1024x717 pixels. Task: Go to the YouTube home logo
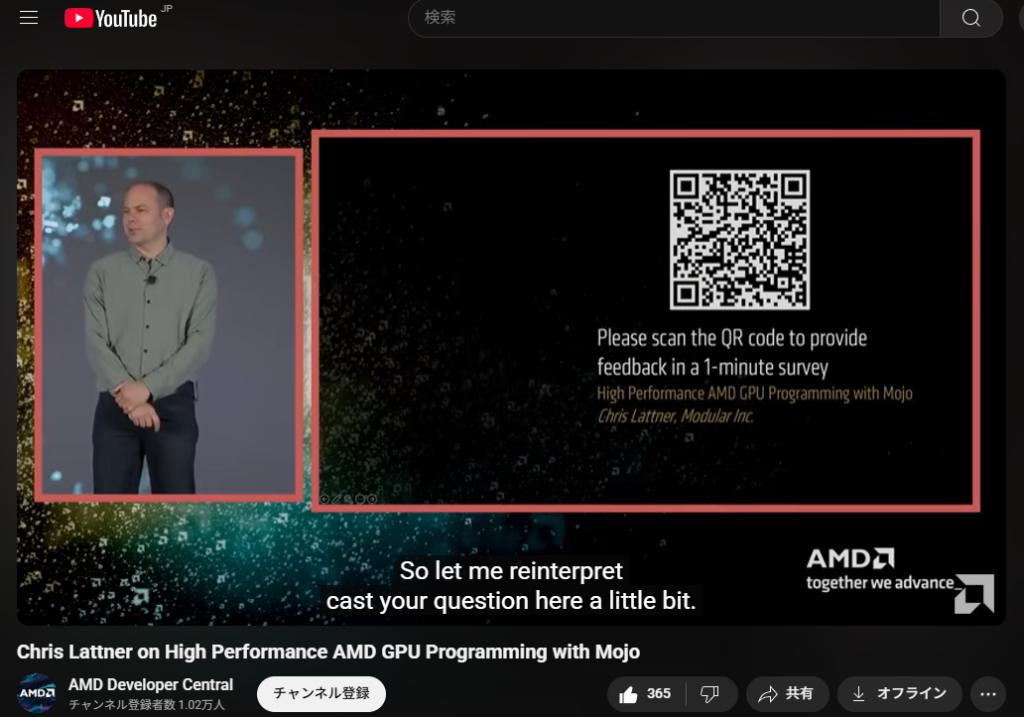111,18
